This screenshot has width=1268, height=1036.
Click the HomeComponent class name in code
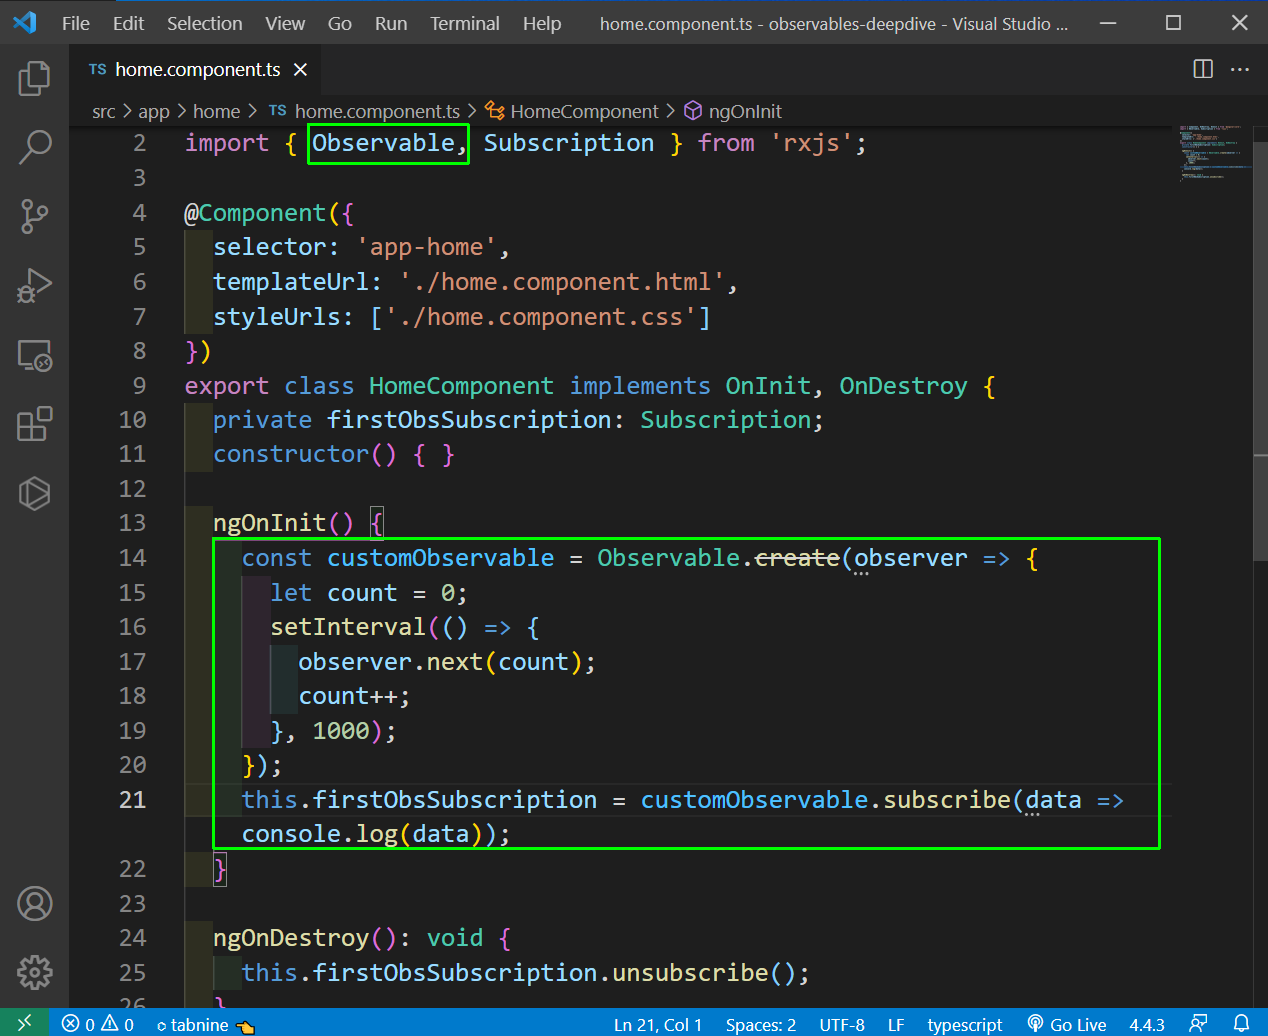(461, 386)
